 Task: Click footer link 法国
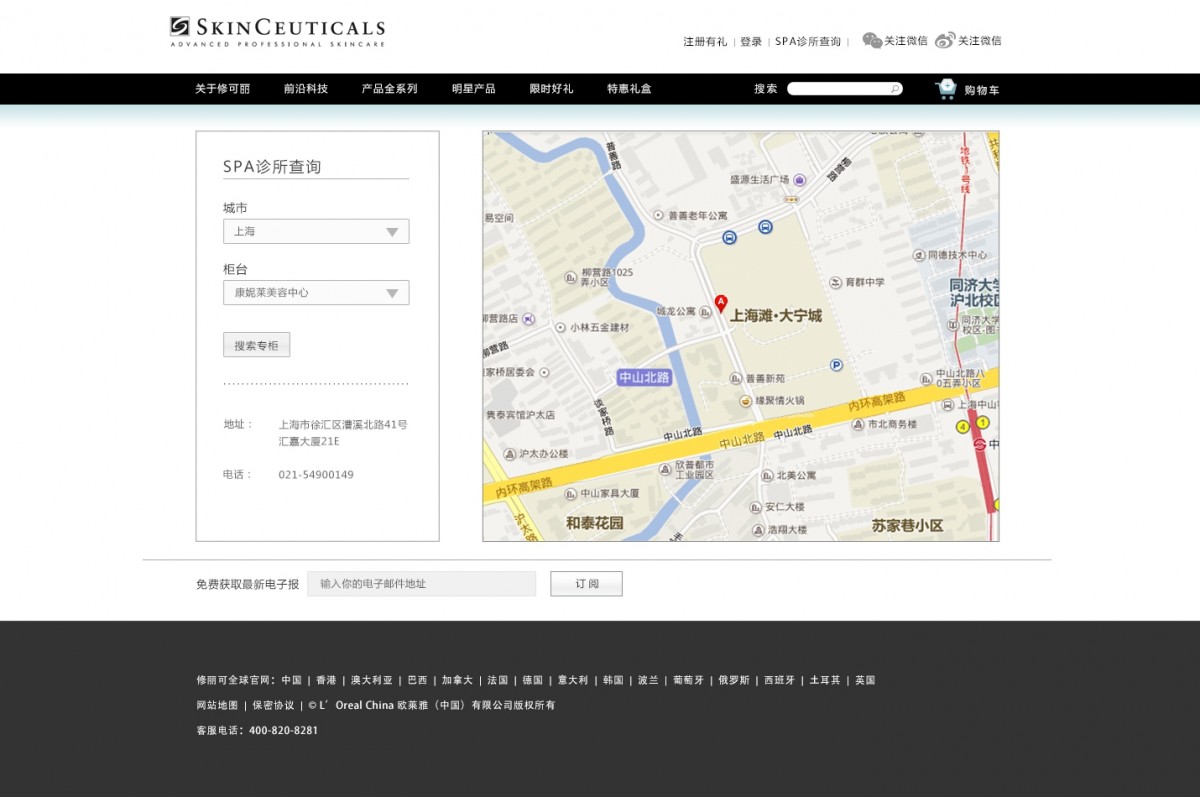click(497, 680)
